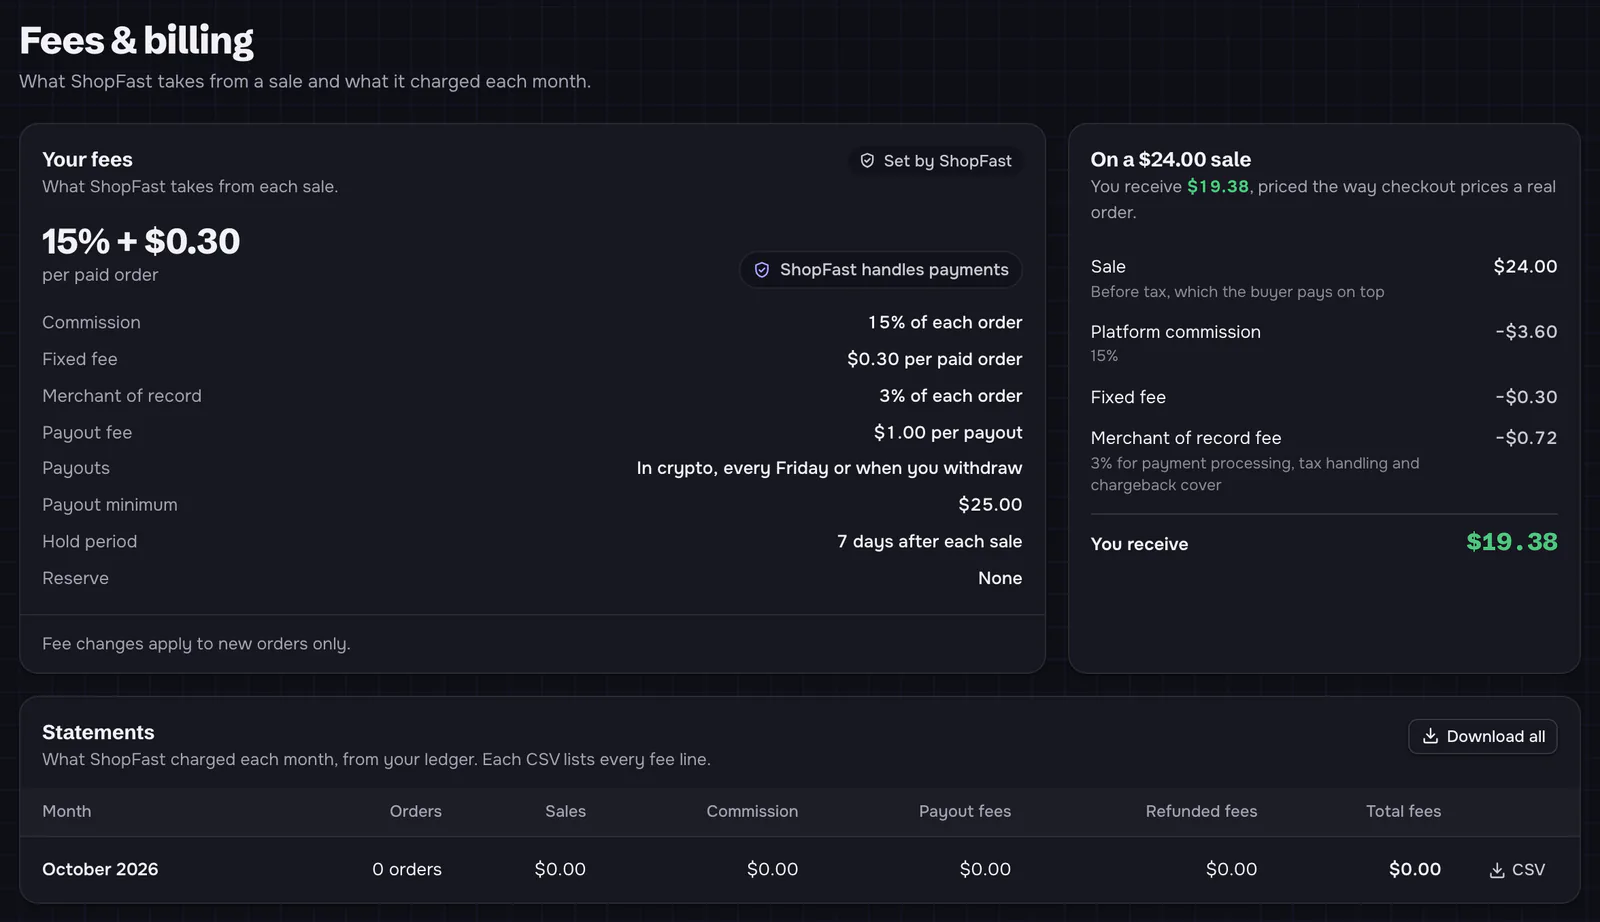
Task: Select the October 2026 statement row
Action: tap(800, 870)
